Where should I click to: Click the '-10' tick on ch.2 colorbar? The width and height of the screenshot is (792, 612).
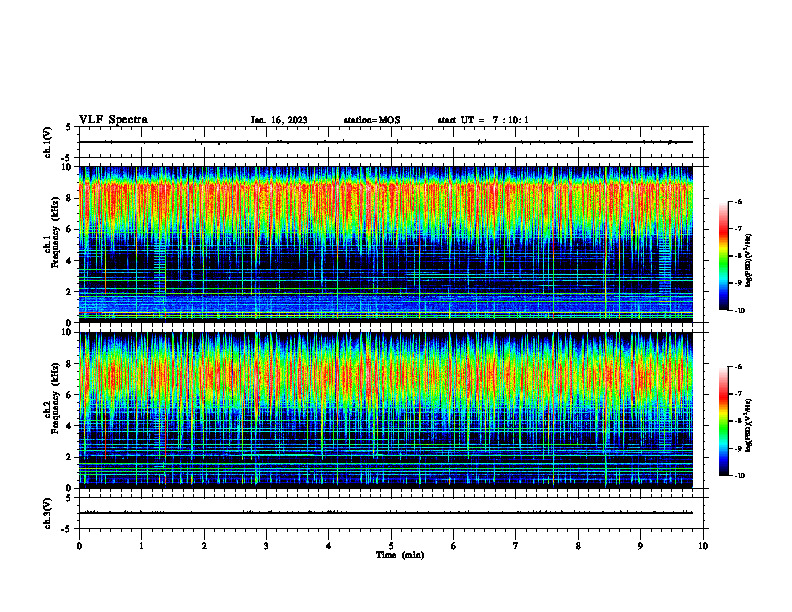pyautogui.click(x=739, y=476)
